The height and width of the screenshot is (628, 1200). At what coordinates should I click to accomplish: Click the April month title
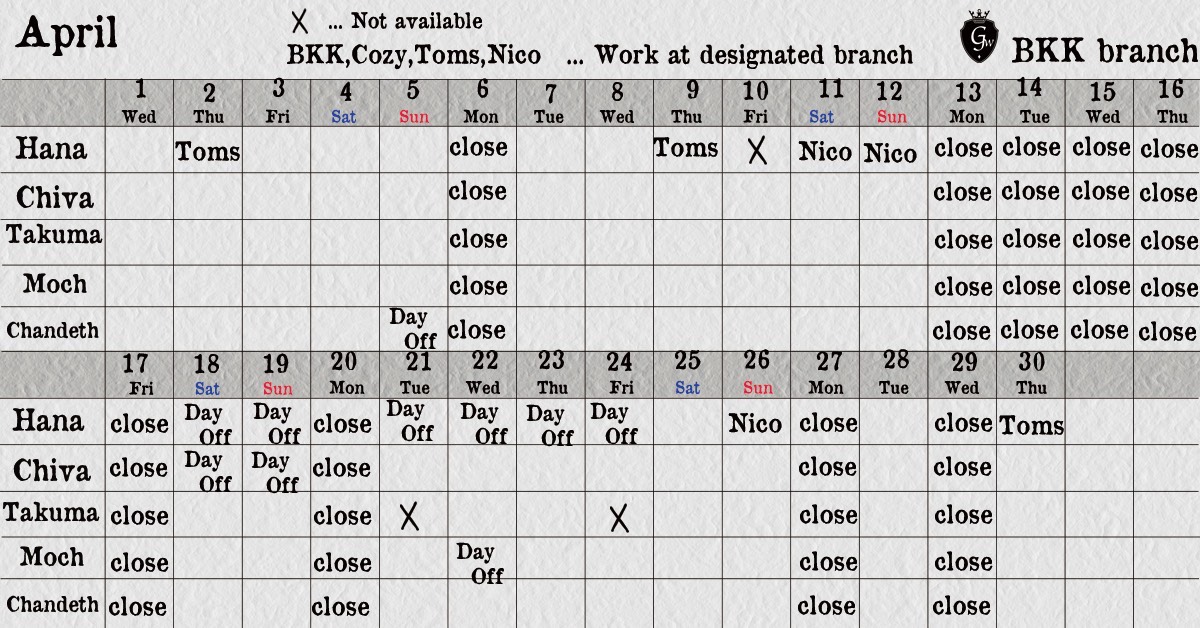tap(67, 34)
